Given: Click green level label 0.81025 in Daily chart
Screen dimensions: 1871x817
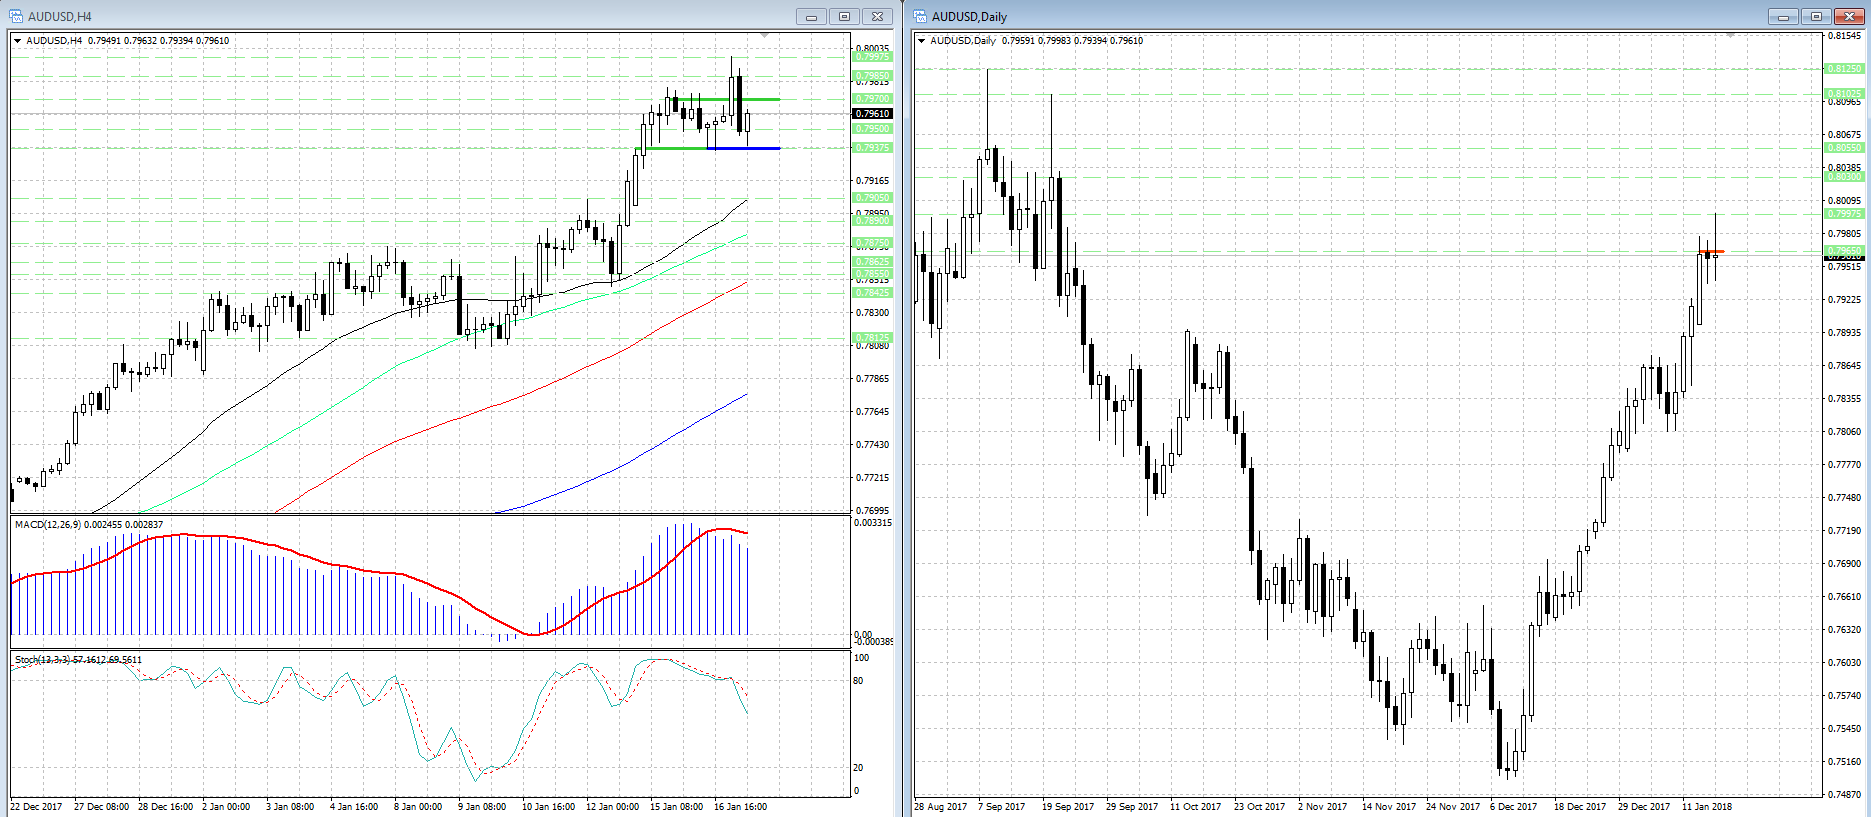Looking at the screenshot, I should pos(1845,94).
